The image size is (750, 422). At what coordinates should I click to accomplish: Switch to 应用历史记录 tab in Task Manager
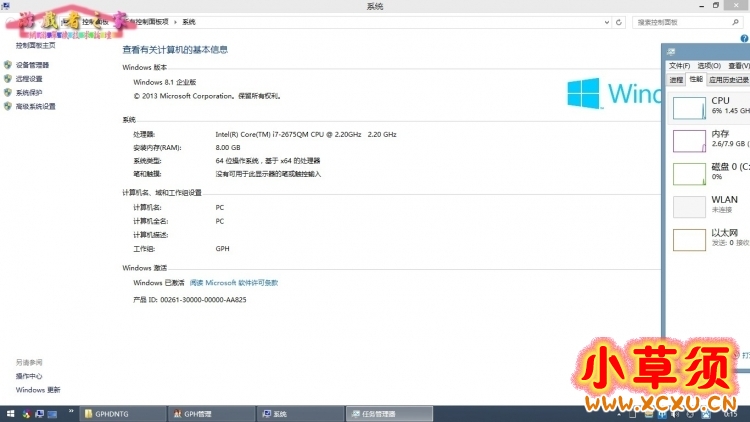728,80
